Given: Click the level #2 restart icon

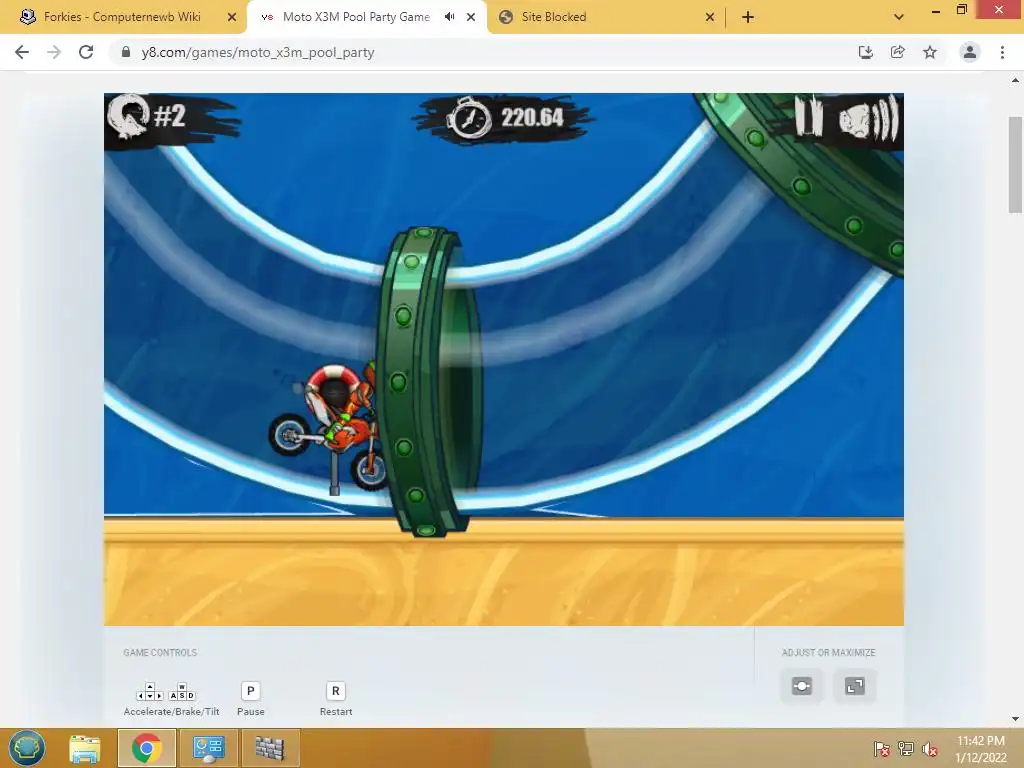Looking at the screenshot, I should click(x=128, y=116).
